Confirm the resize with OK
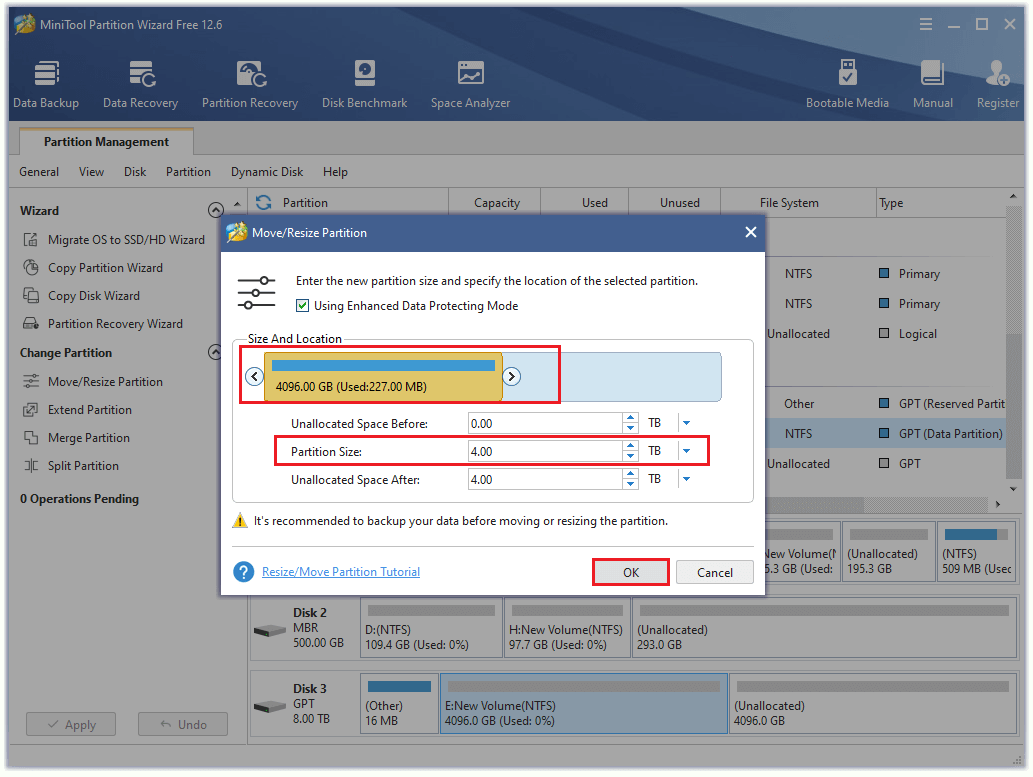 coord(630,572)
